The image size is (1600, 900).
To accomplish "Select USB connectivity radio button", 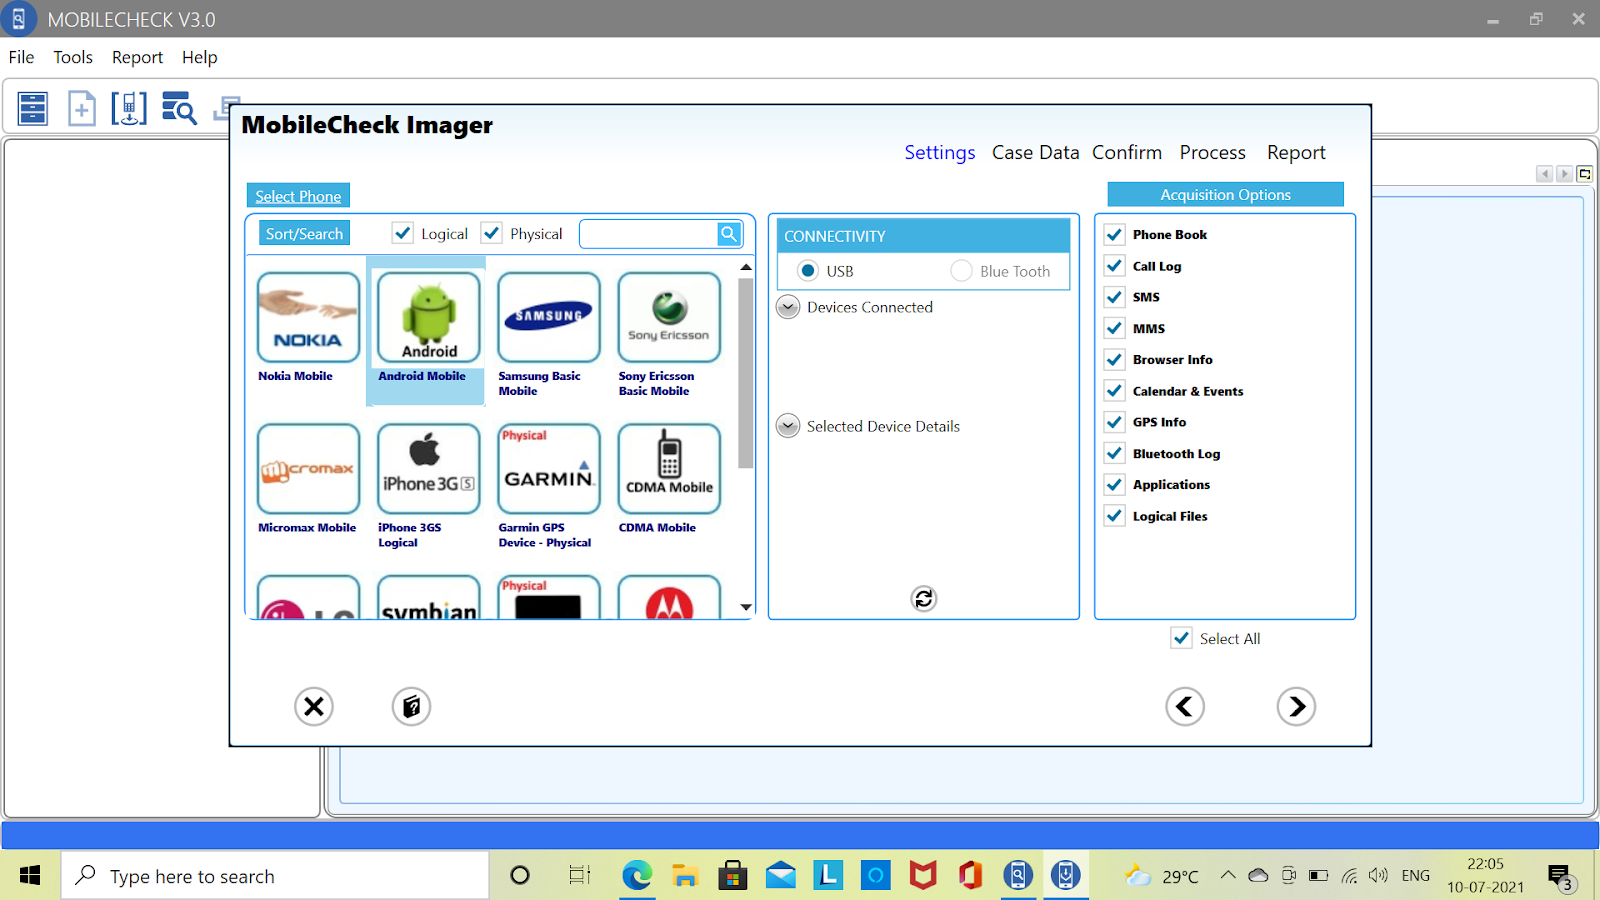I will click(808, 271).
